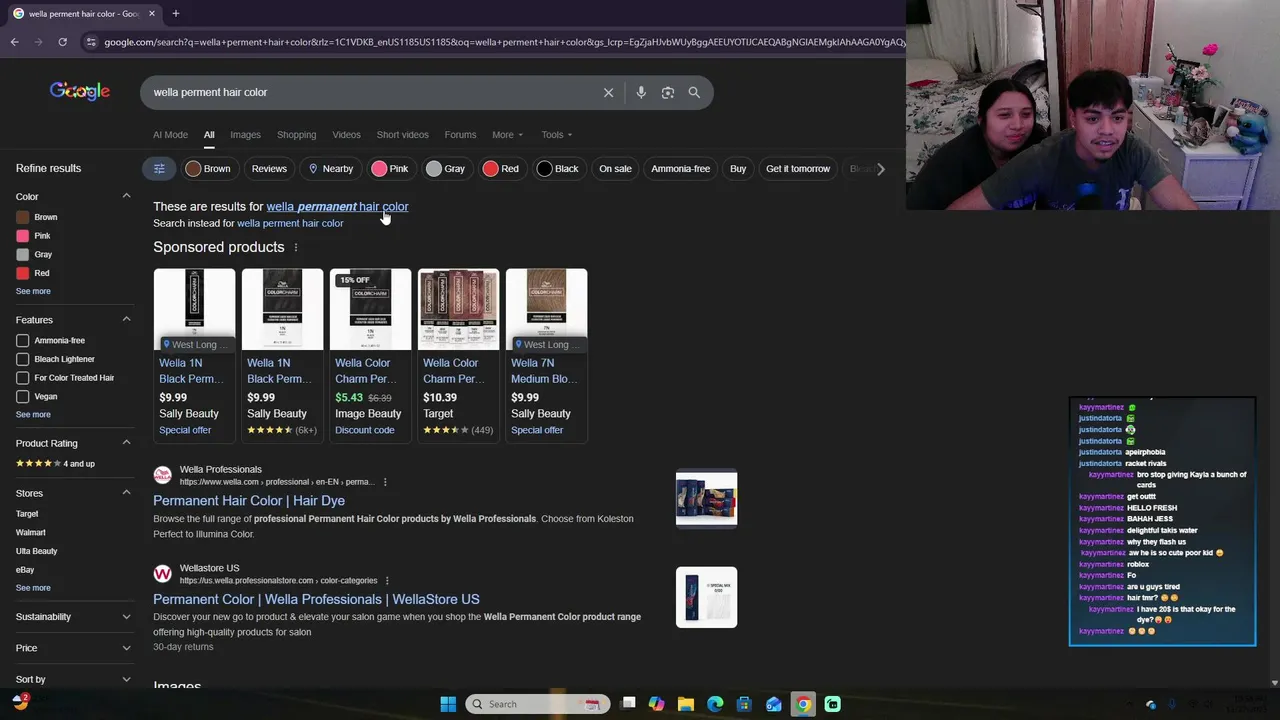Apply the Black filter chip

click(557, 169)
